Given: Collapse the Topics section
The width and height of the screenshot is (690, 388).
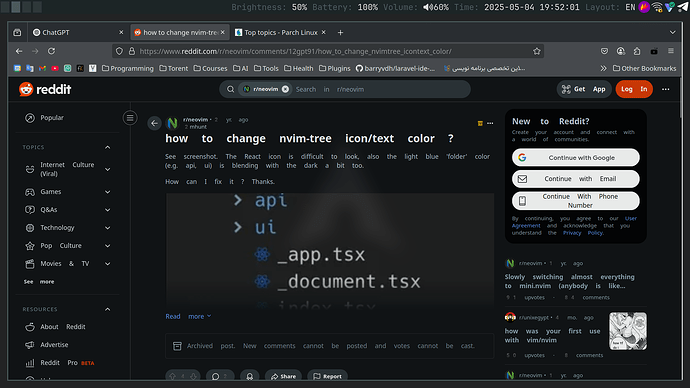Looking at the screenshot, I should [107, 147].
